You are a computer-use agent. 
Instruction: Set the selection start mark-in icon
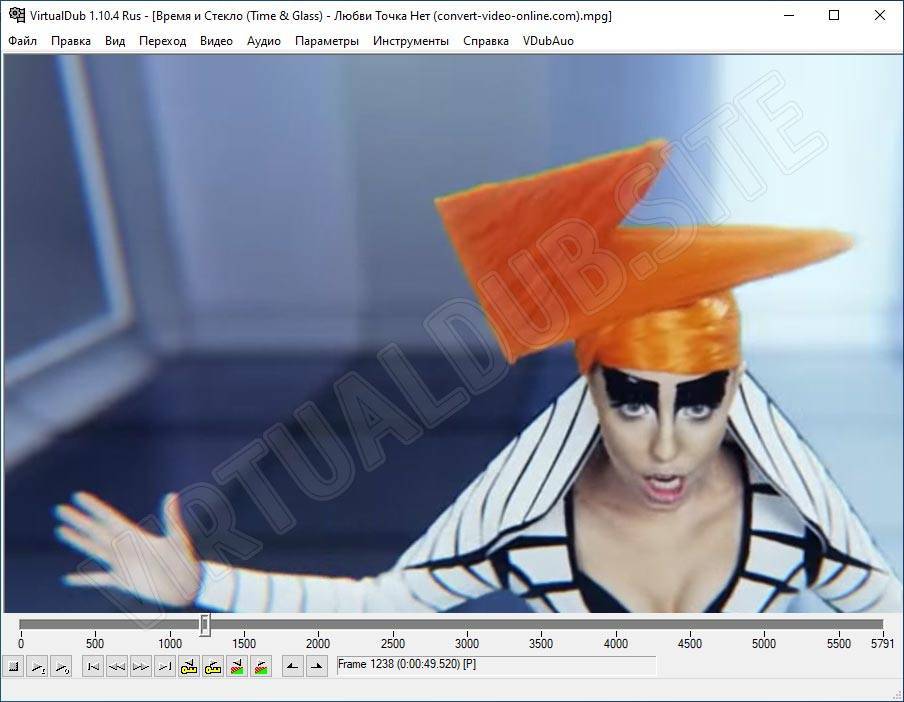[x=292, y=666]
